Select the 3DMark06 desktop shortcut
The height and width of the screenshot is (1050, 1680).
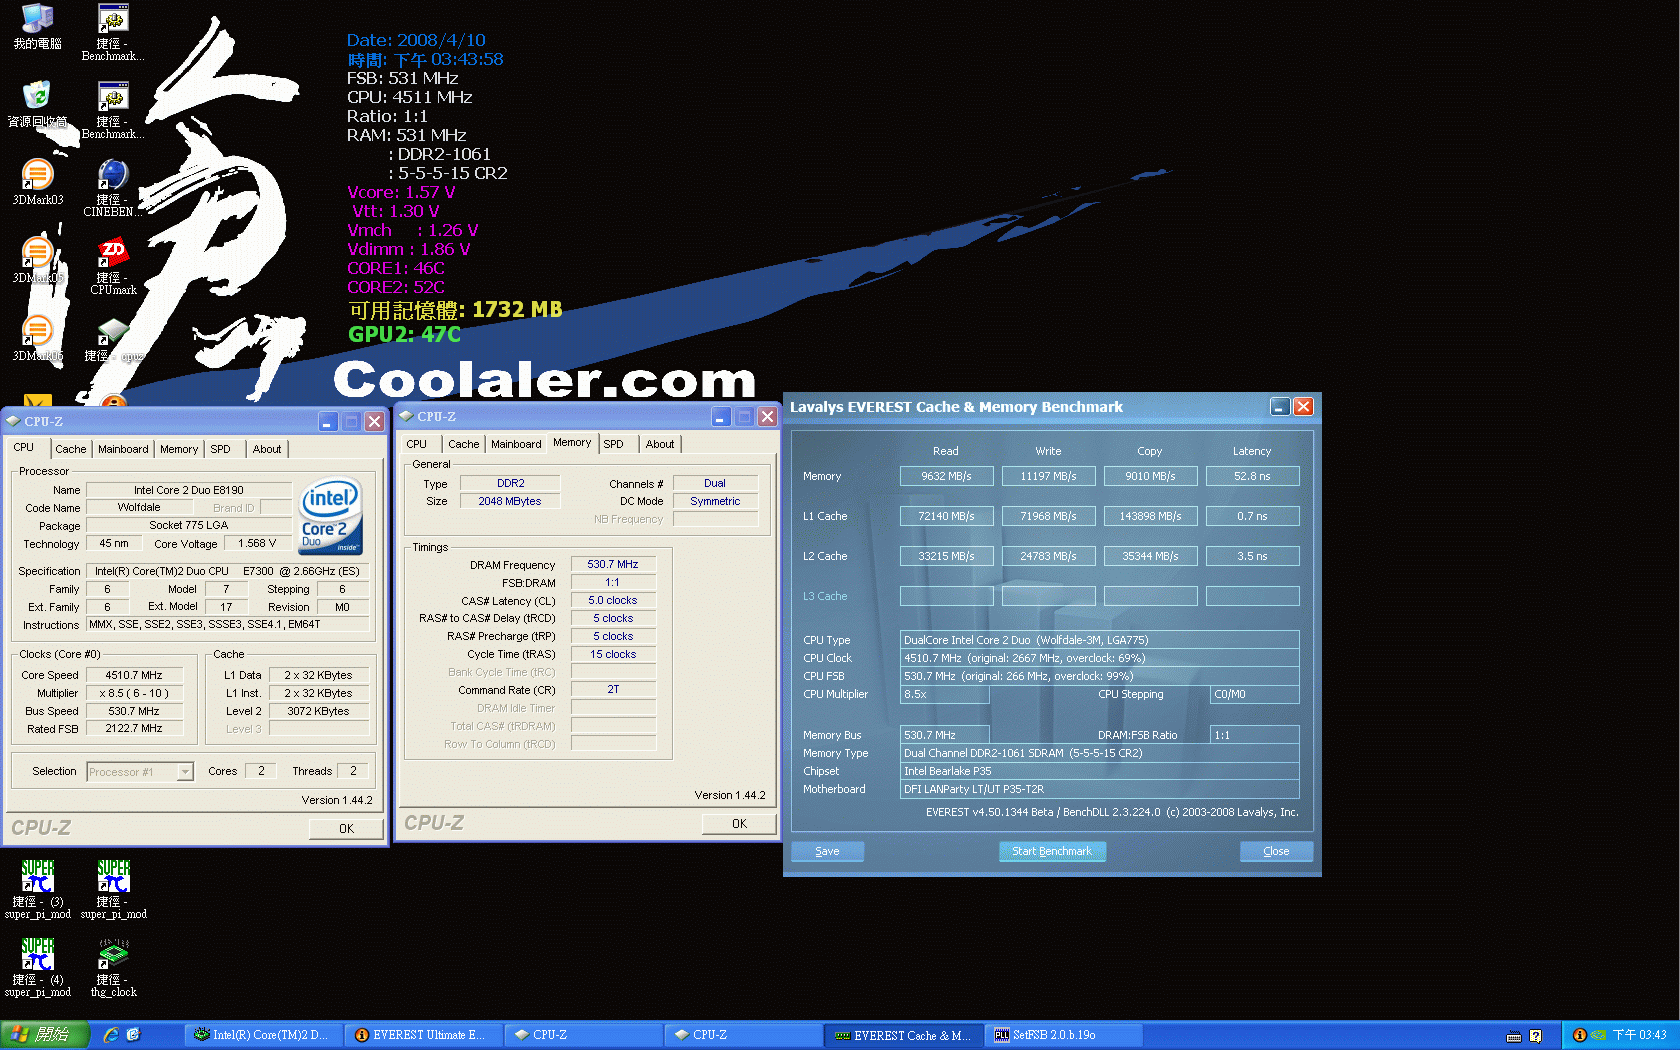(37, 337)
